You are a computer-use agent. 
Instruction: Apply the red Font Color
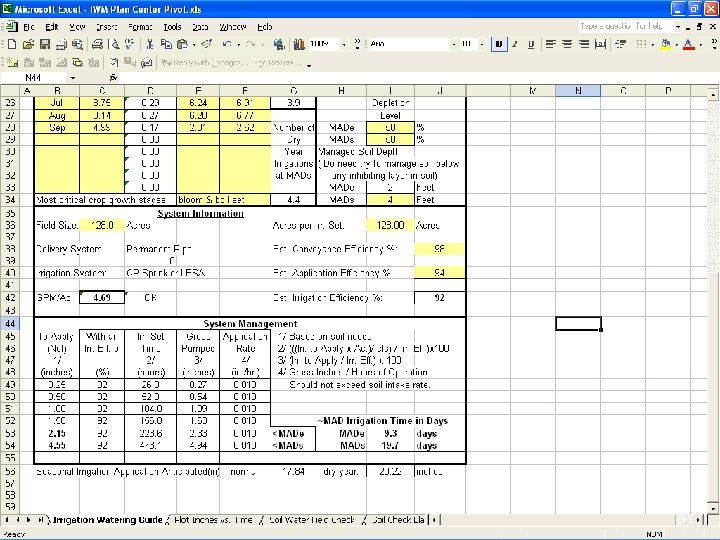pos(689,44)
